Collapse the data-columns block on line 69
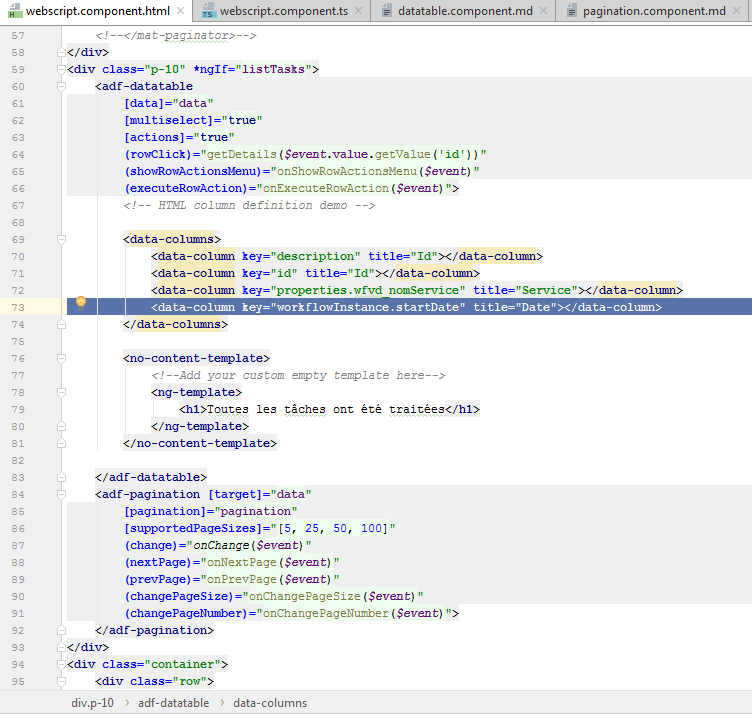 coord(61,239)
